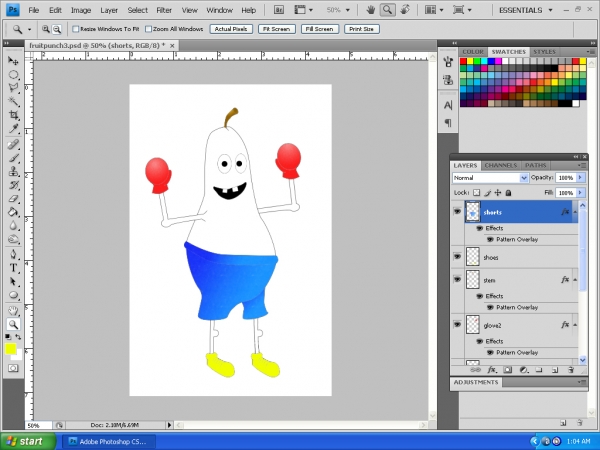600x450 pixels.
Task: Open the File menu
Action: pos(34,10)
